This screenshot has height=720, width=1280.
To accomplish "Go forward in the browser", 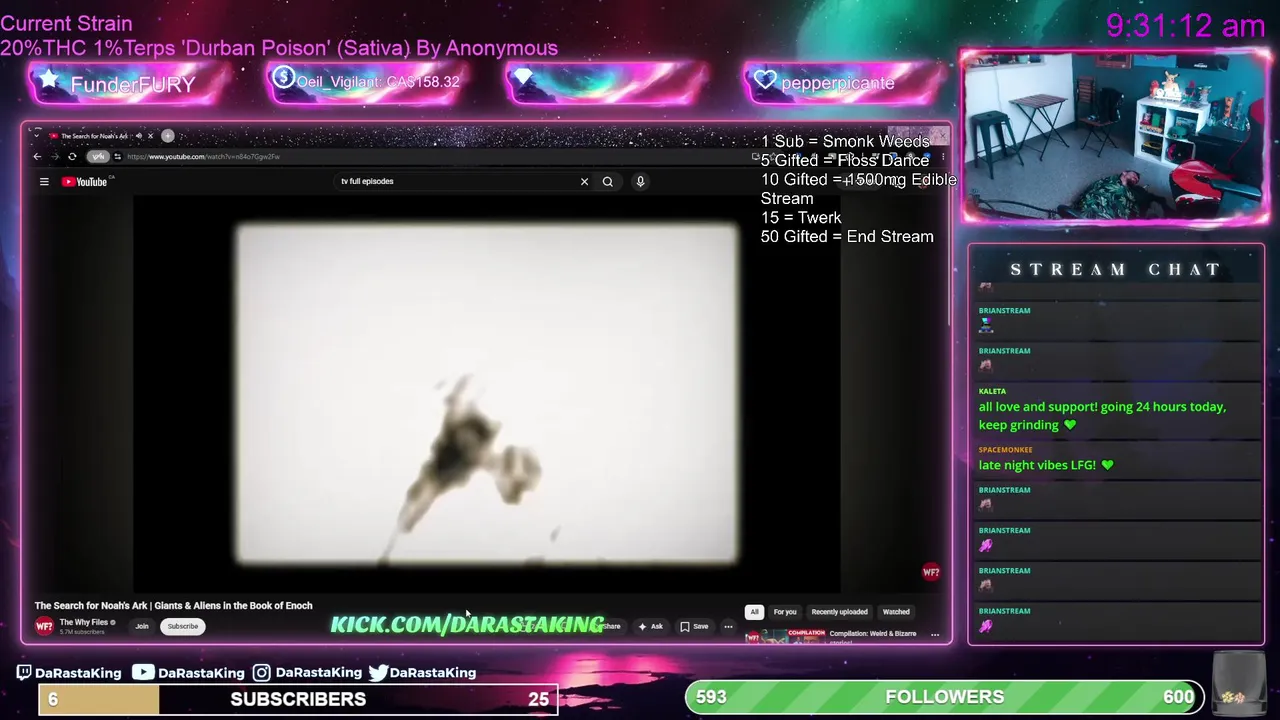I will coord(55,157).
